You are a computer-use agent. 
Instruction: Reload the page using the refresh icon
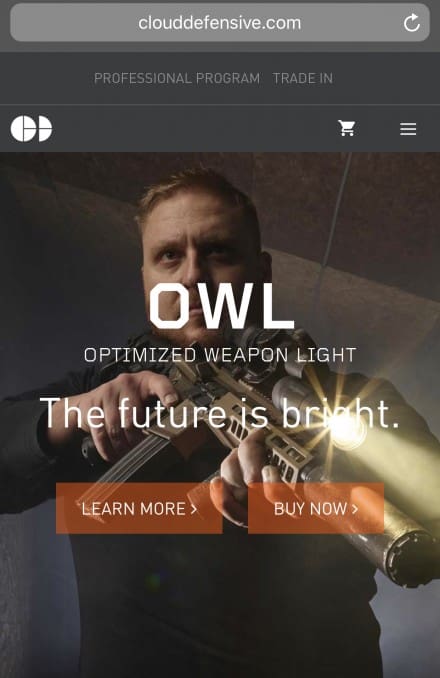411,23
